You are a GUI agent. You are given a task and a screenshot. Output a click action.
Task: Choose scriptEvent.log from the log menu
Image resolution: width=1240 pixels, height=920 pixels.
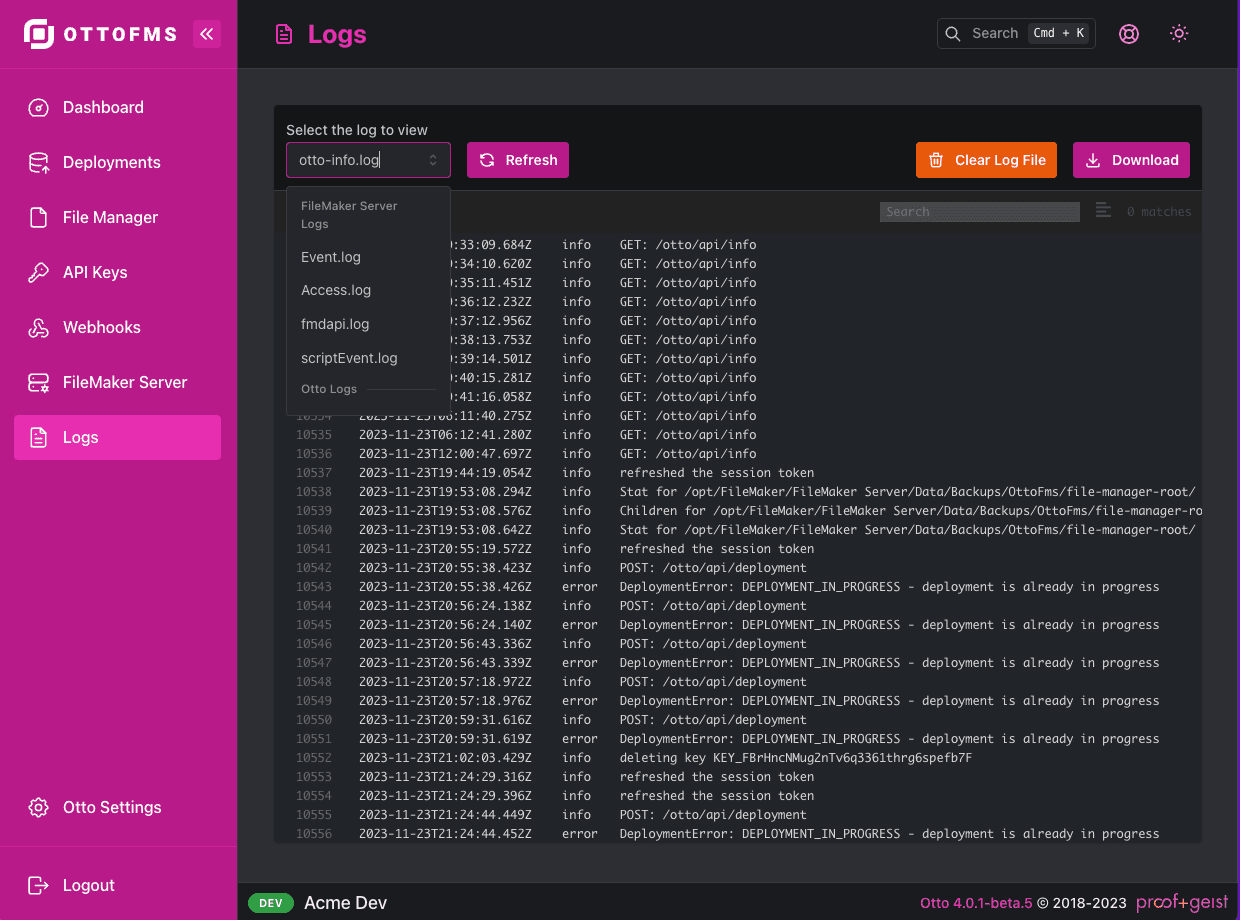[349, 358]
